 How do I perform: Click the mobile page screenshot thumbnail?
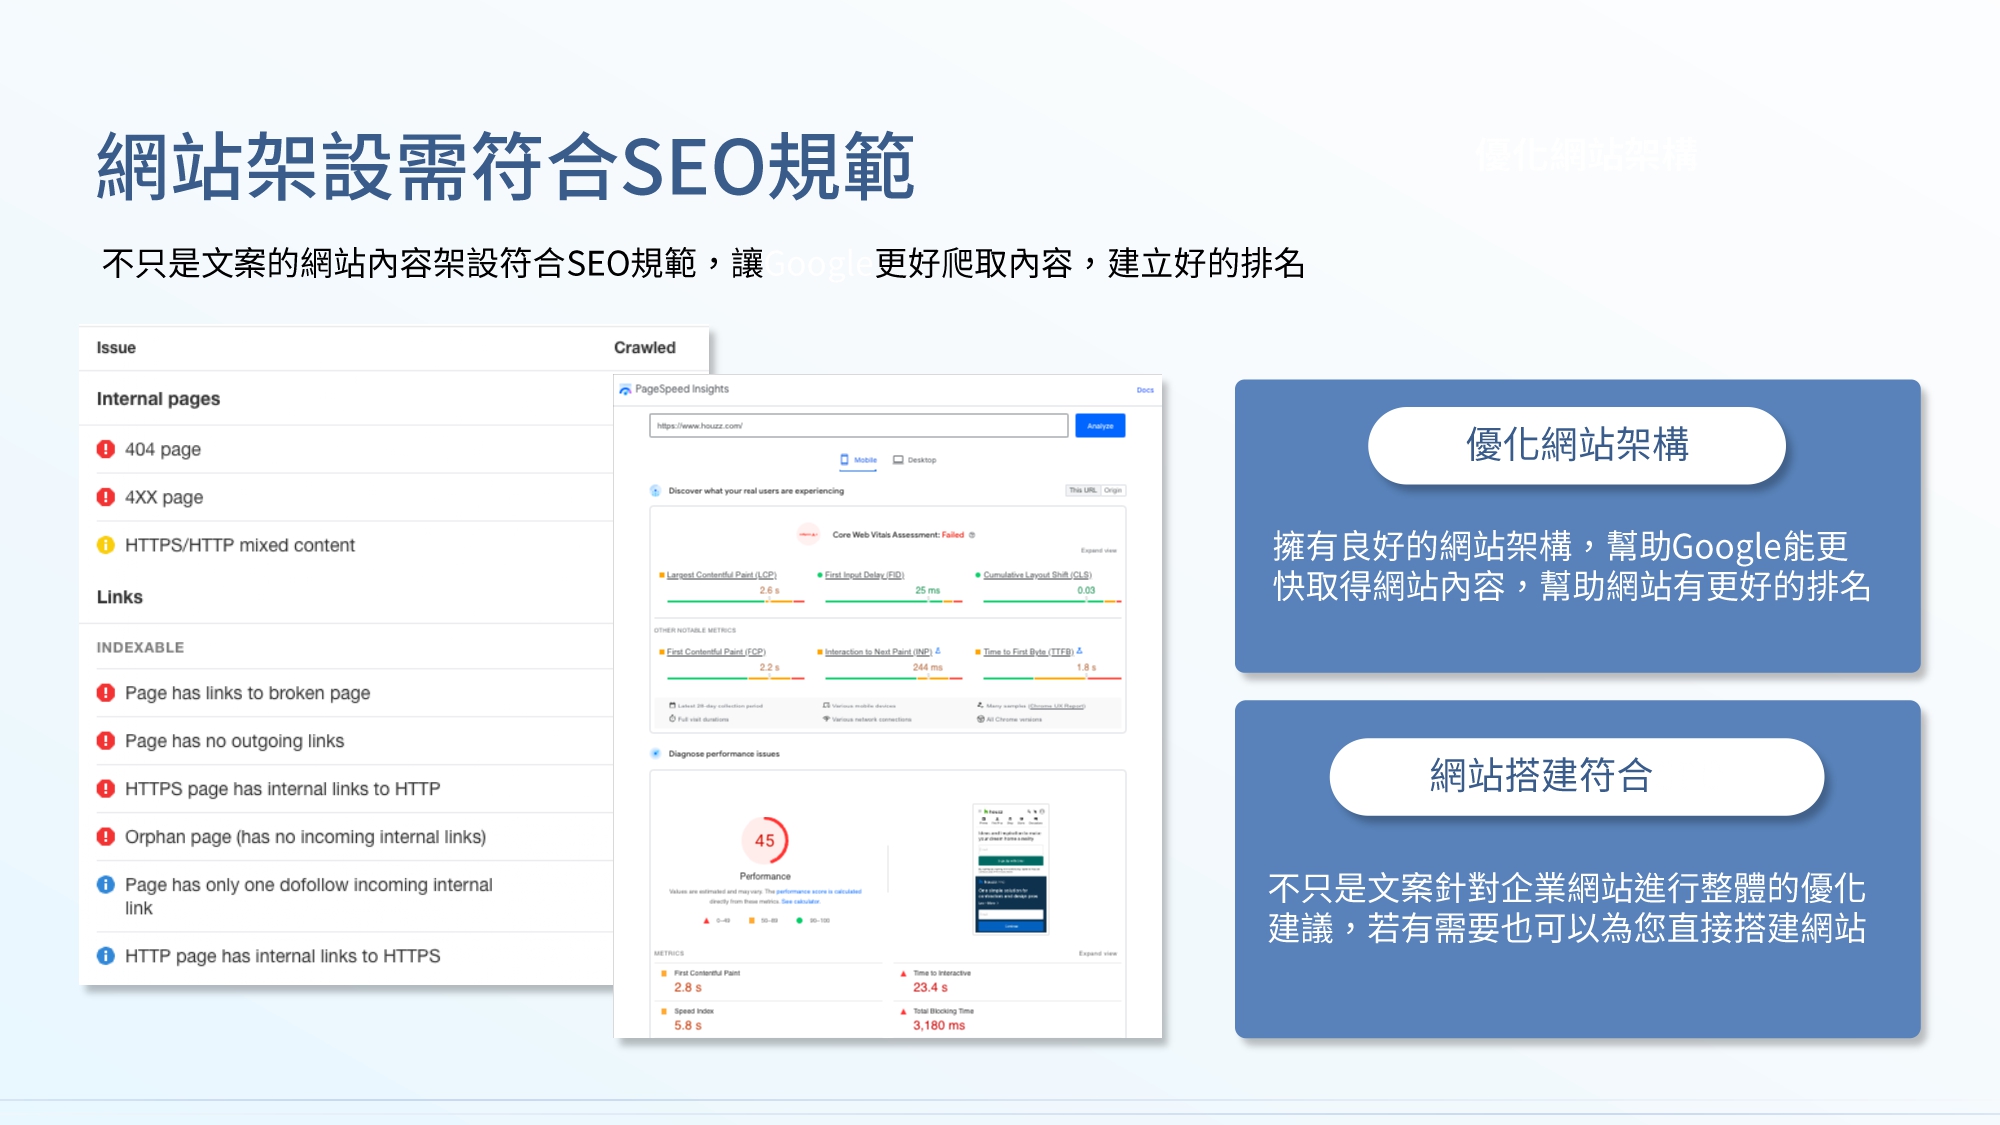point(1010,868)
